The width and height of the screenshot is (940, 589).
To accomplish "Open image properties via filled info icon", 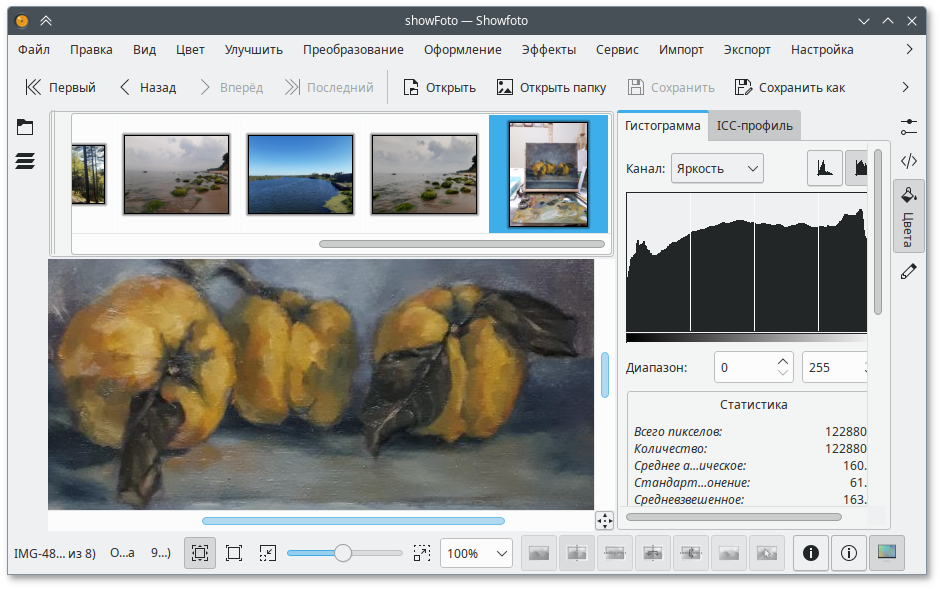I will [x=811, y=552].
